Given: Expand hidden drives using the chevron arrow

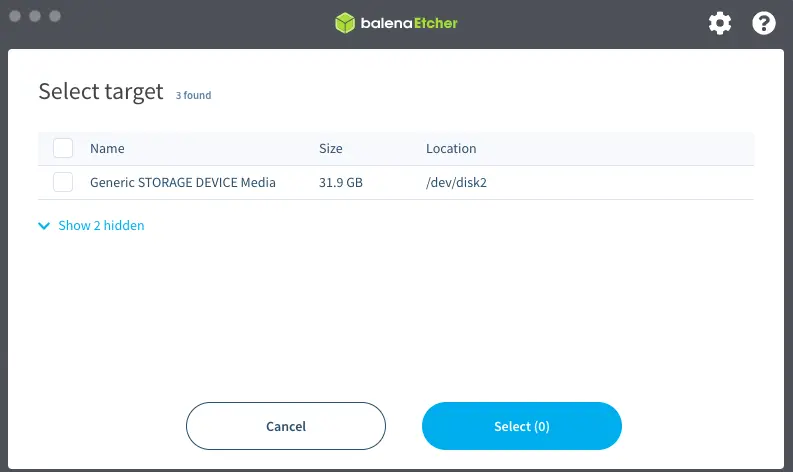Looking at the screenshot, I should point(44,226).
